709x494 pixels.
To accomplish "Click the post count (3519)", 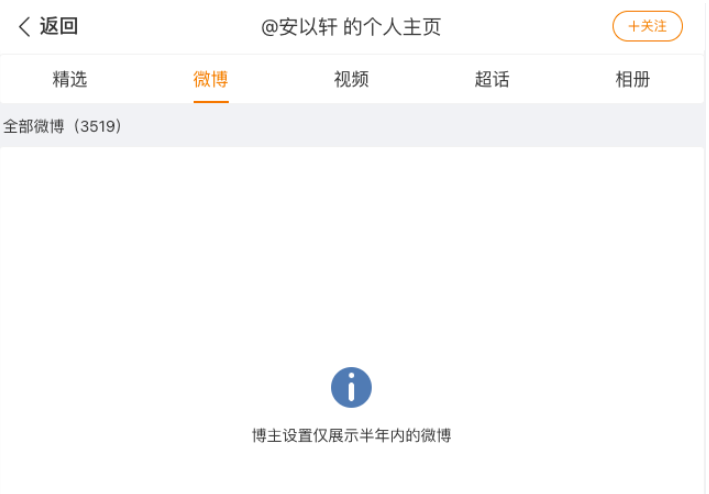I will pos(98,126).
